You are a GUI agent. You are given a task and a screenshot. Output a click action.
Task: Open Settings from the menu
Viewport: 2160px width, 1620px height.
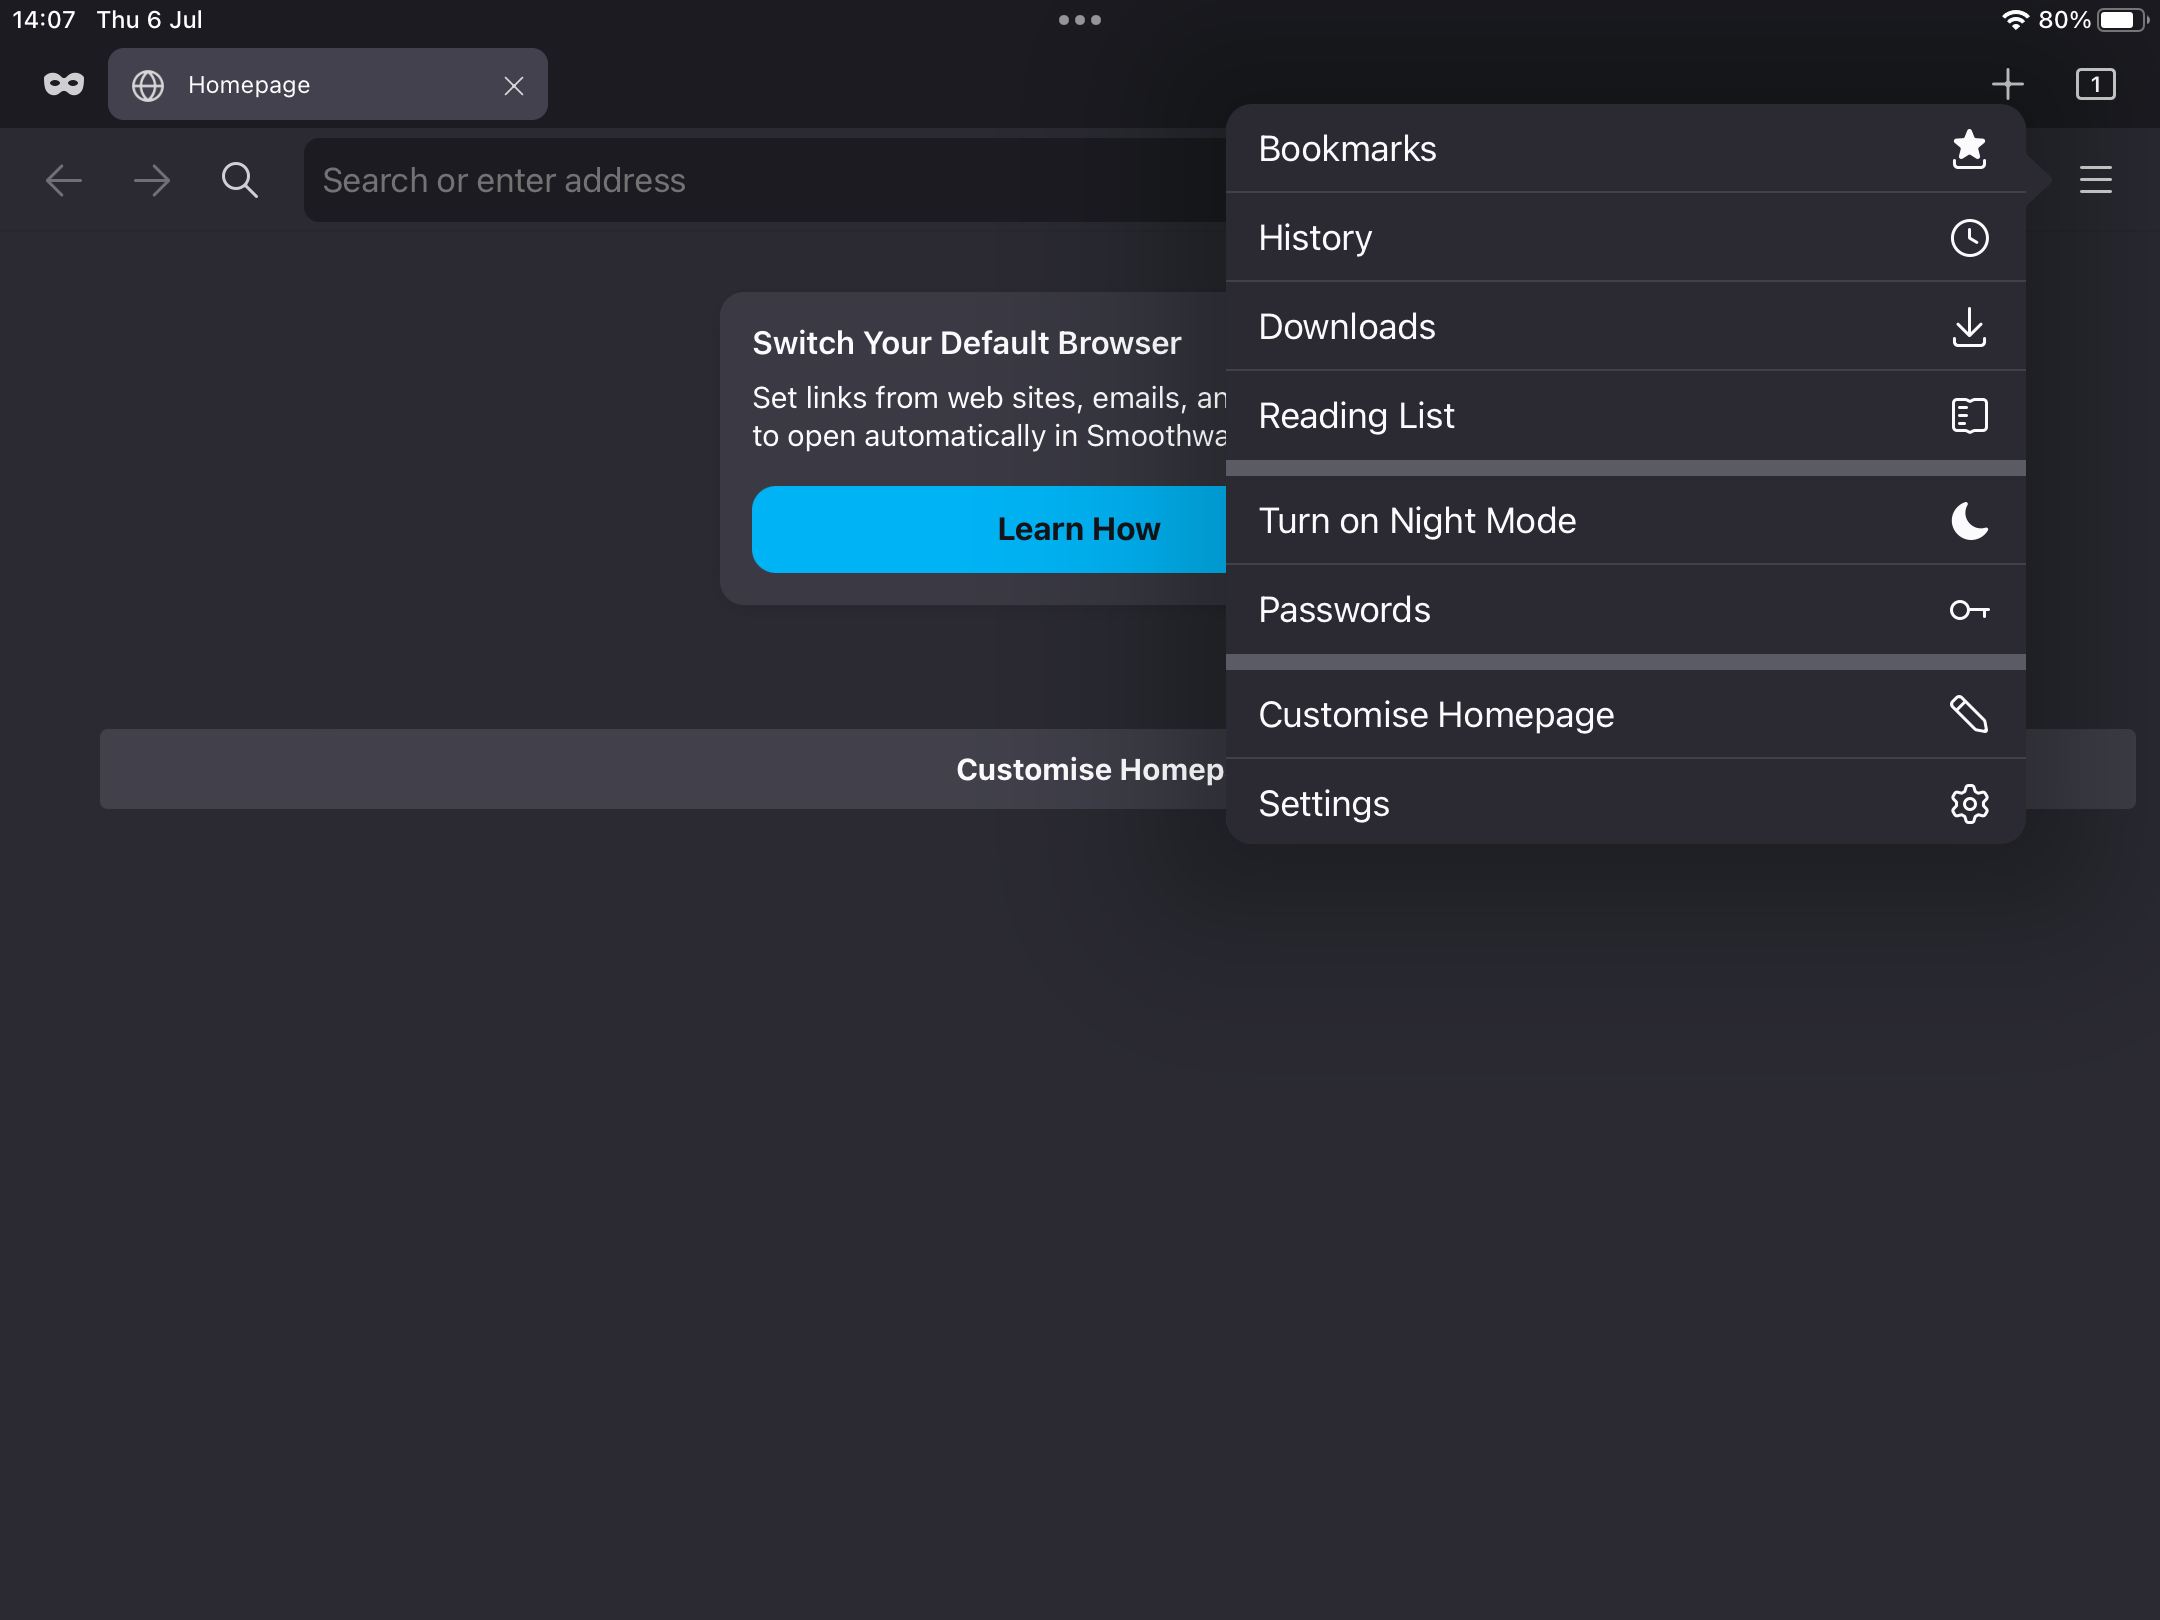coord(1625,804)
